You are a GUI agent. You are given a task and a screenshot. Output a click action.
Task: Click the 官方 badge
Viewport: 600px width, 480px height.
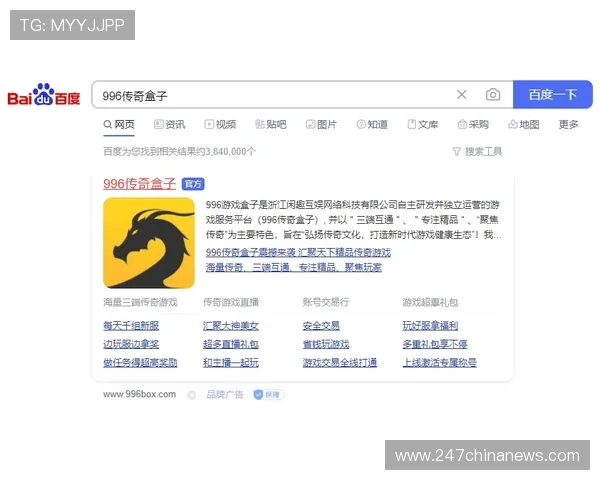click(193, 184)
